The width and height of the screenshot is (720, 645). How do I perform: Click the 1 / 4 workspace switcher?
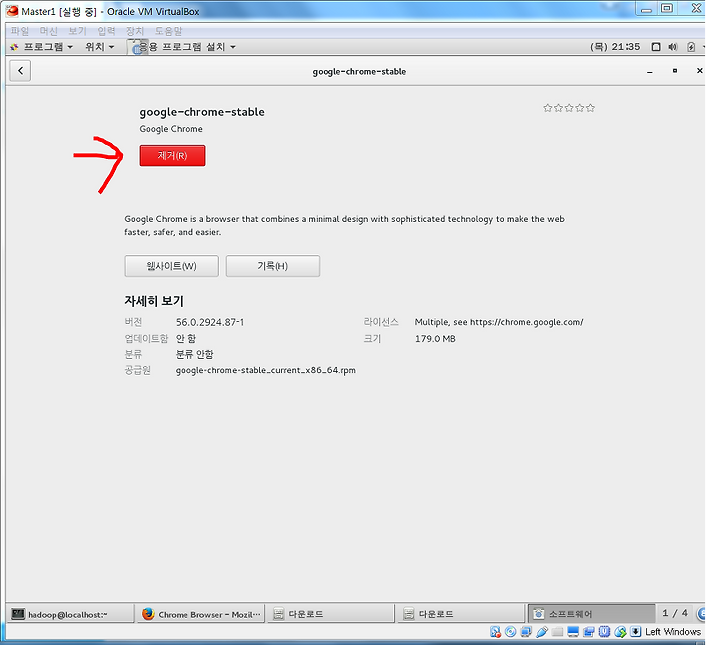click(675, 613)
